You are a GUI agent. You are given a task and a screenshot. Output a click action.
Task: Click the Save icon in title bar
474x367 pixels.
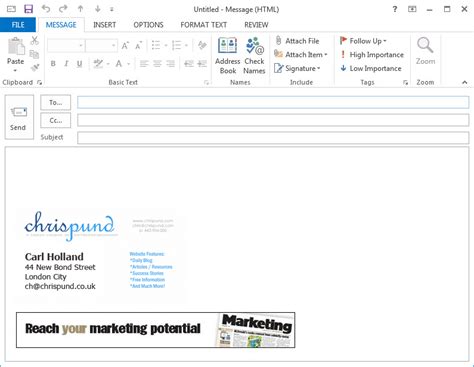pyautogui.click(x=29, y=9)
